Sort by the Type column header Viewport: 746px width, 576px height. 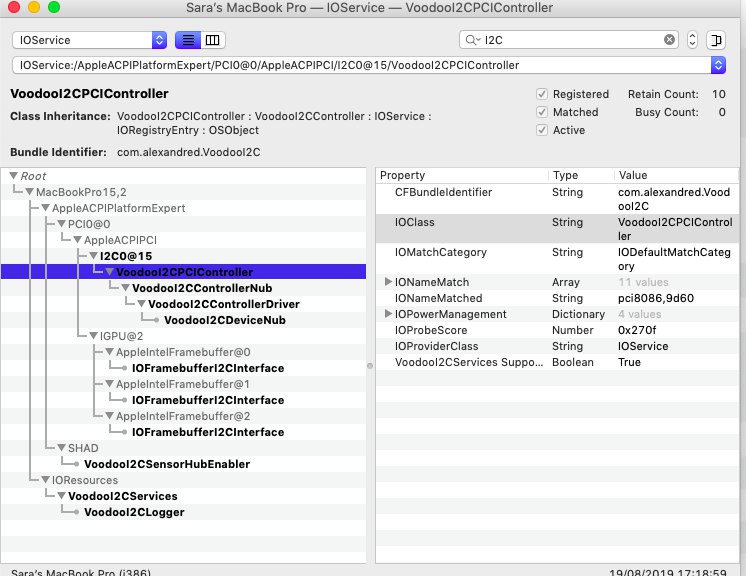[x=581, y=175]
